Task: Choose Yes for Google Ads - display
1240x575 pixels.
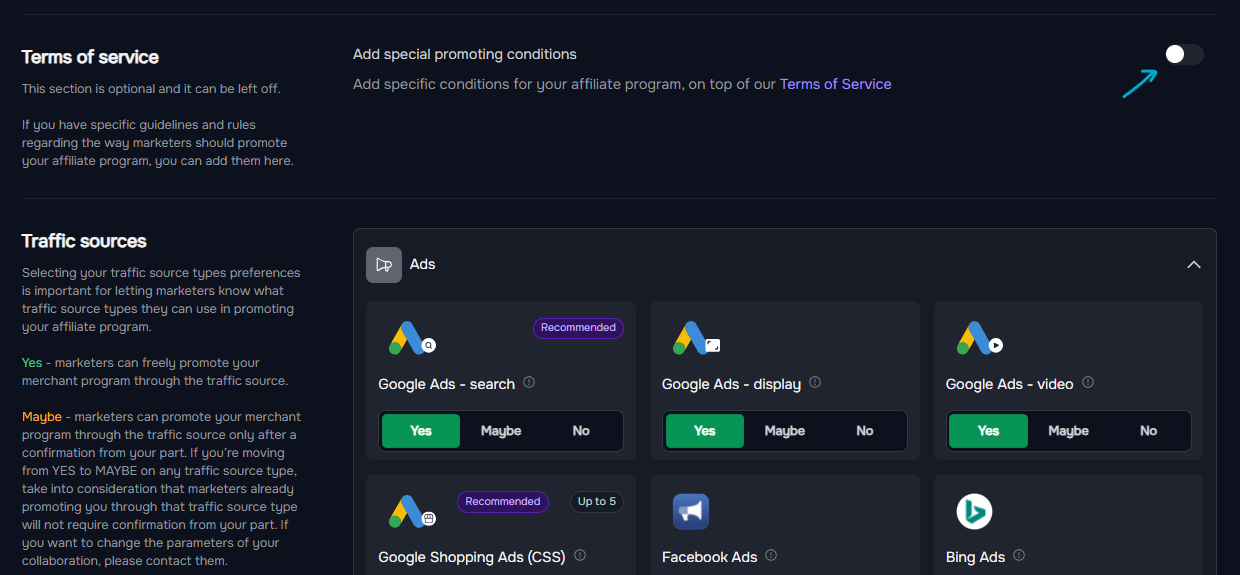Action: [x=705, y=431]
